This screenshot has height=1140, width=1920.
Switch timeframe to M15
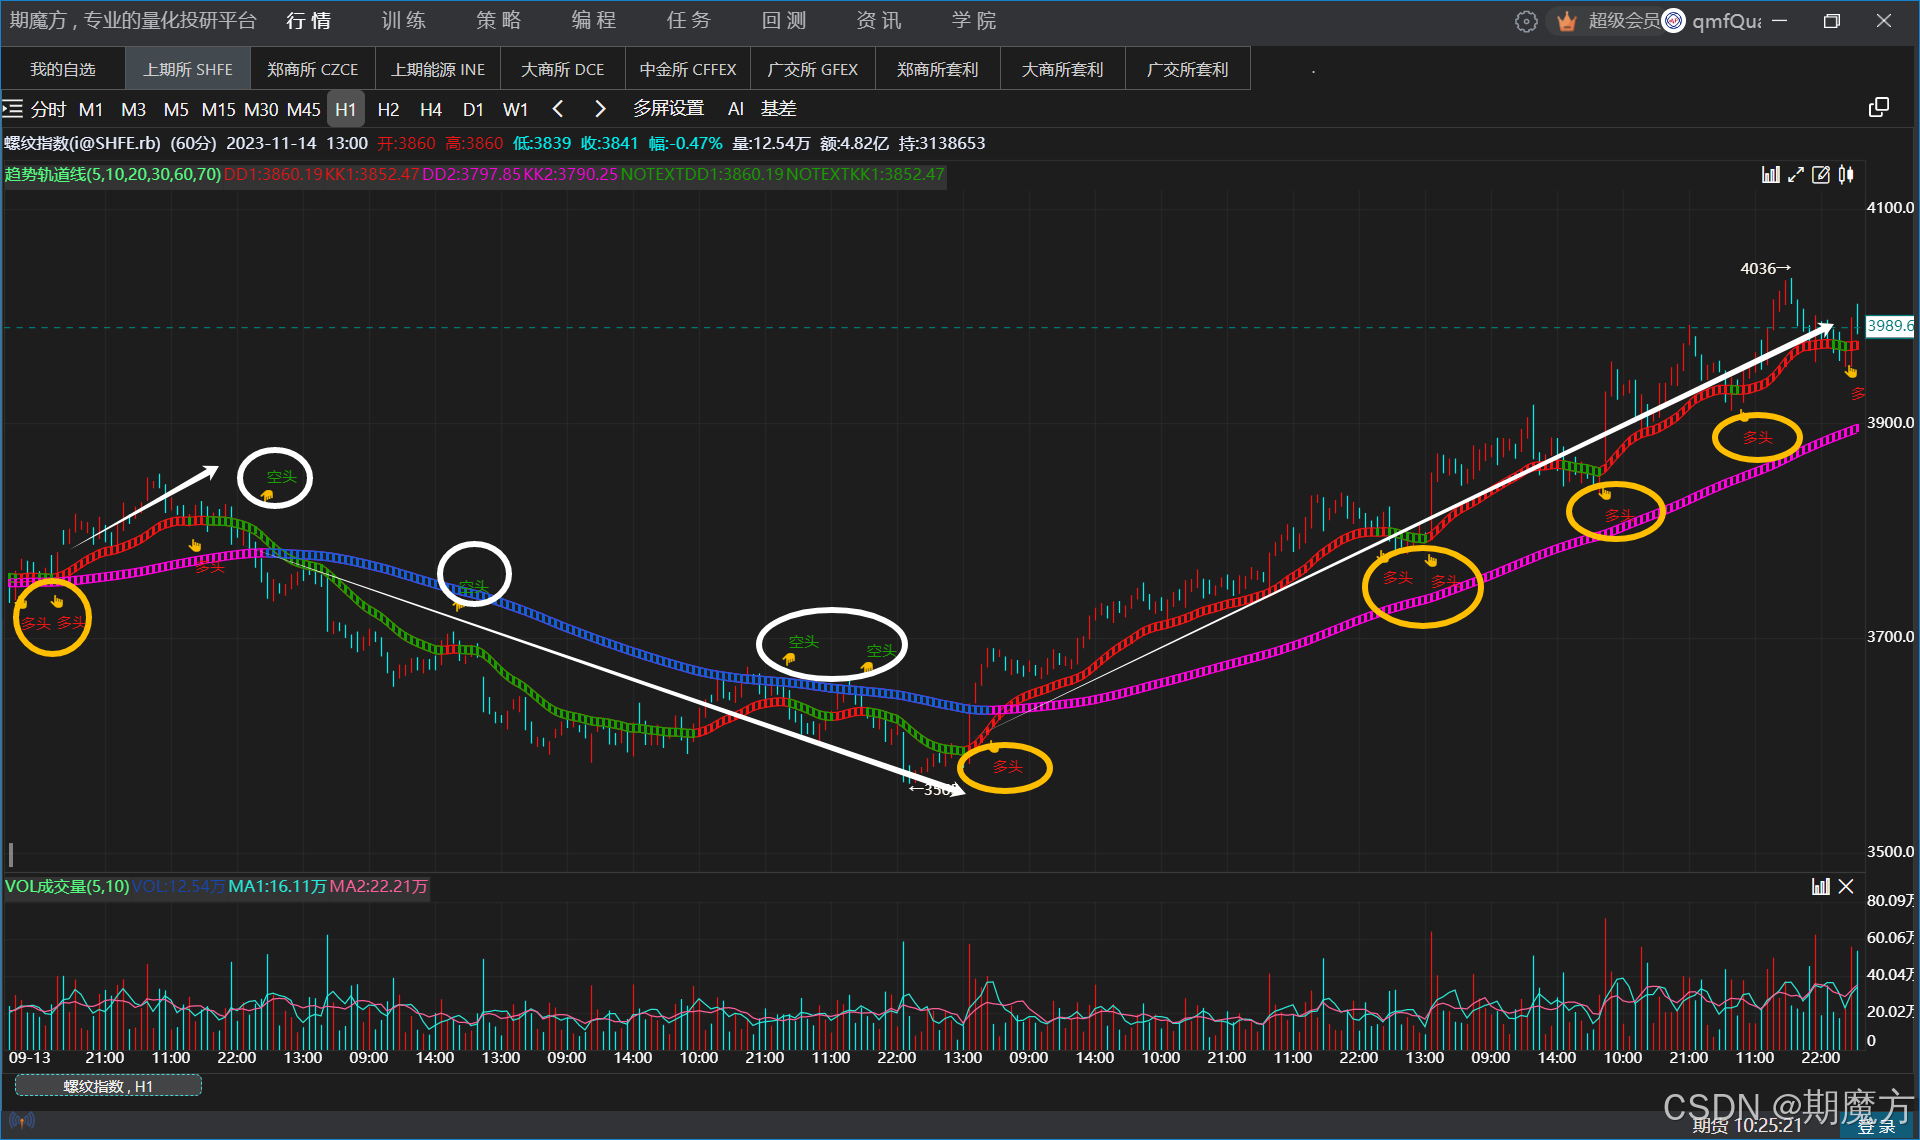218,109
